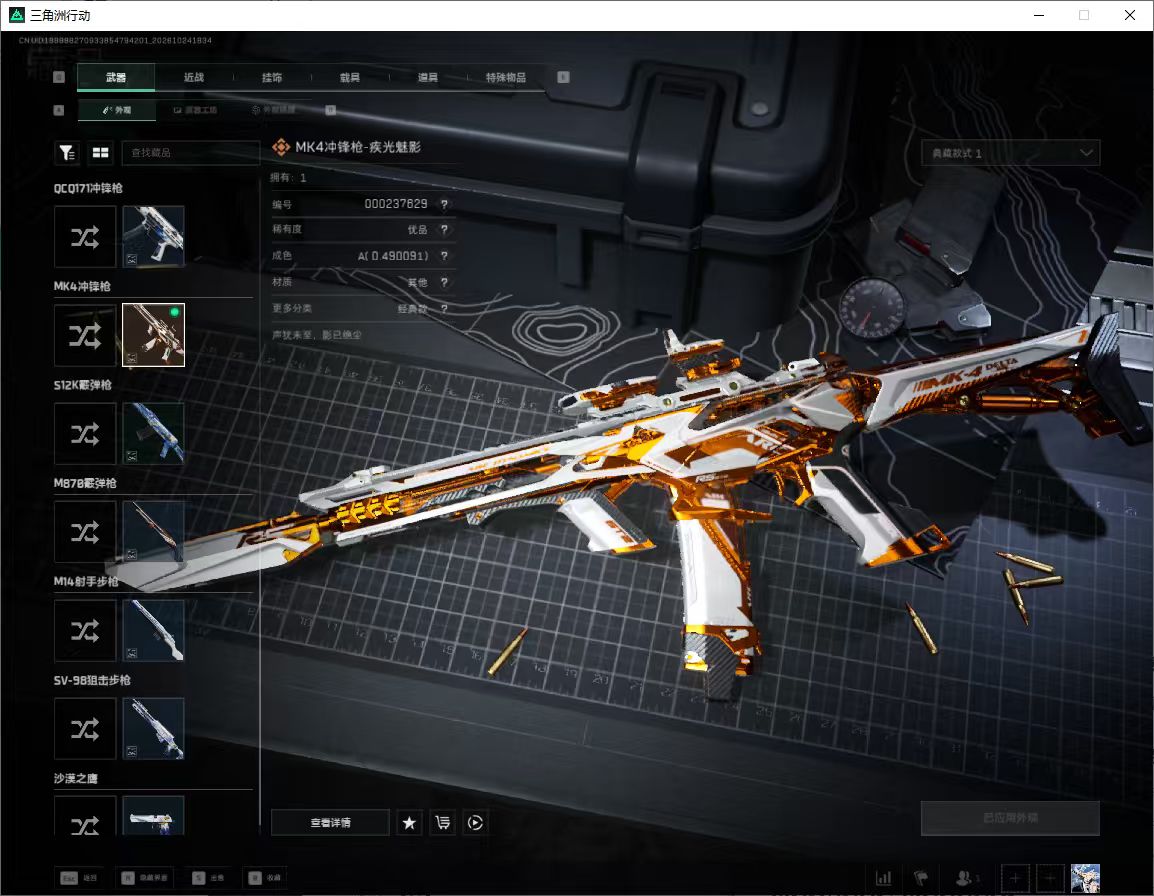Image resolution: width=1154 pixels, height=896 pixels.
Task: Click the 出售 shortcut button
Action: pos(208,878)
